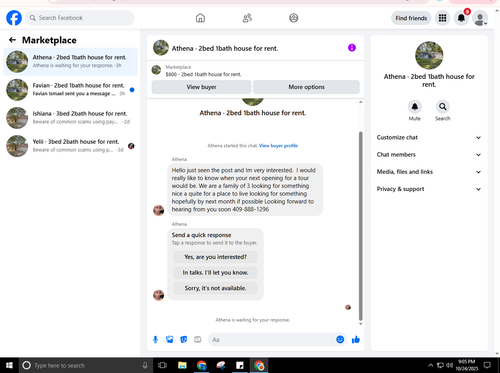
Task: Open the menu grid icon
Action: point(442,18)
